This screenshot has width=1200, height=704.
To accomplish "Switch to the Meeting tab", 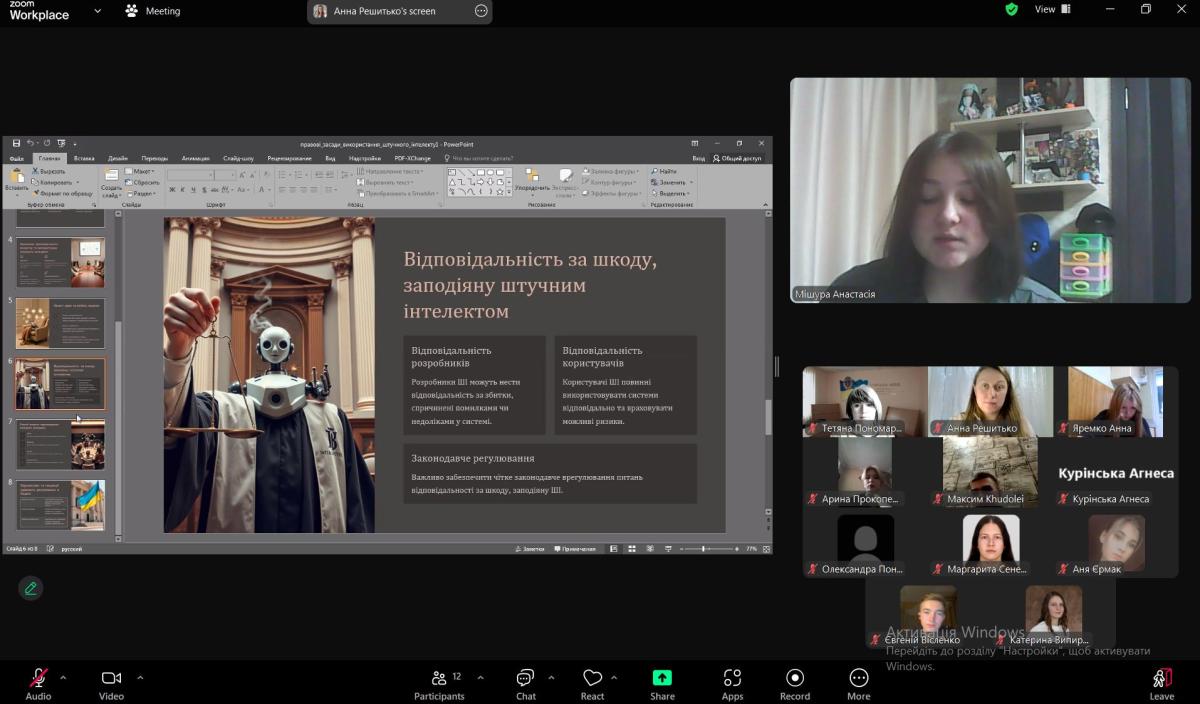I will pyautogui.click(x=153, y=11).
